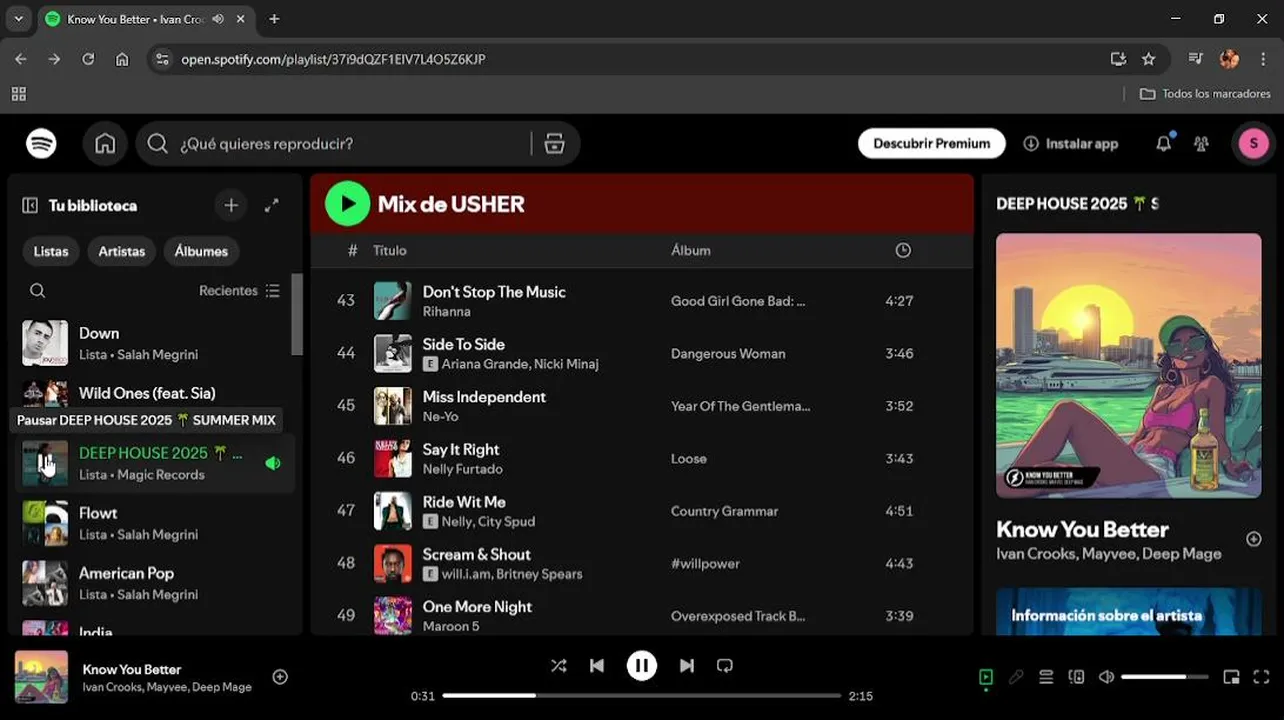
Task: Click the duration clock column header
Action: click(x=903, y=250)
